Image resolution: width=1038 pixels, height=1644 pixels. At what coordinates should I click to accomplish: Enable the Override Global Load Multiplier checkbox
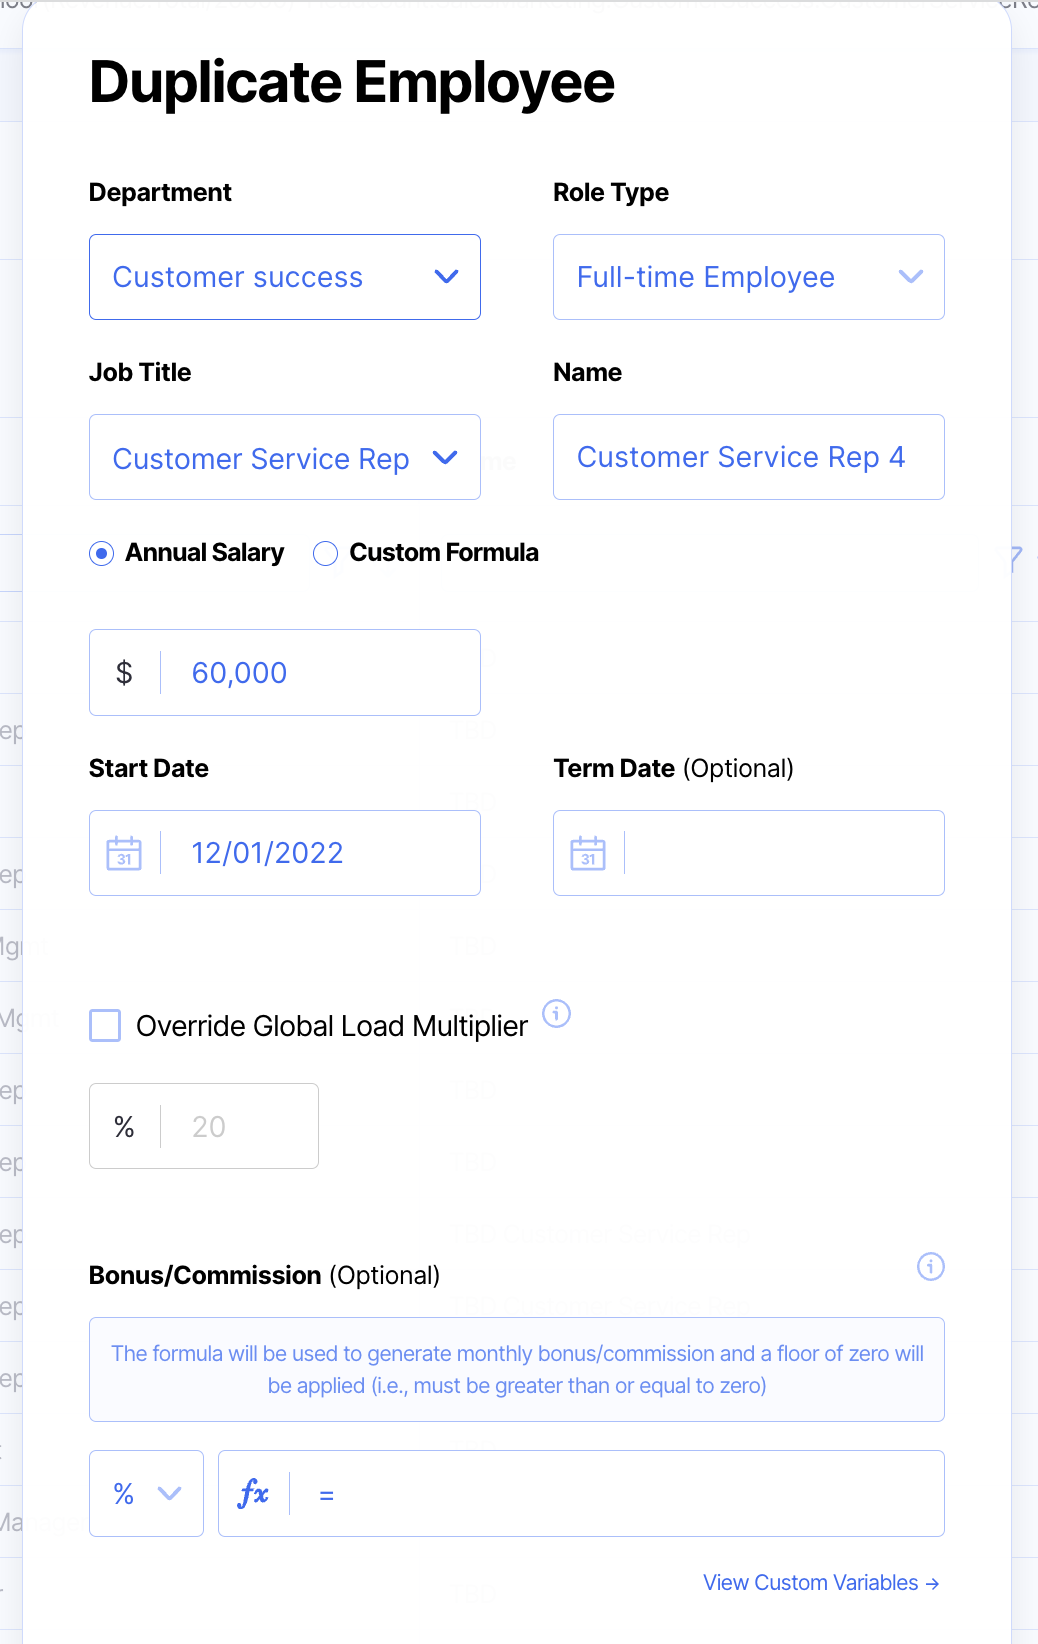pyautogui.click(x=105, y=1026)
